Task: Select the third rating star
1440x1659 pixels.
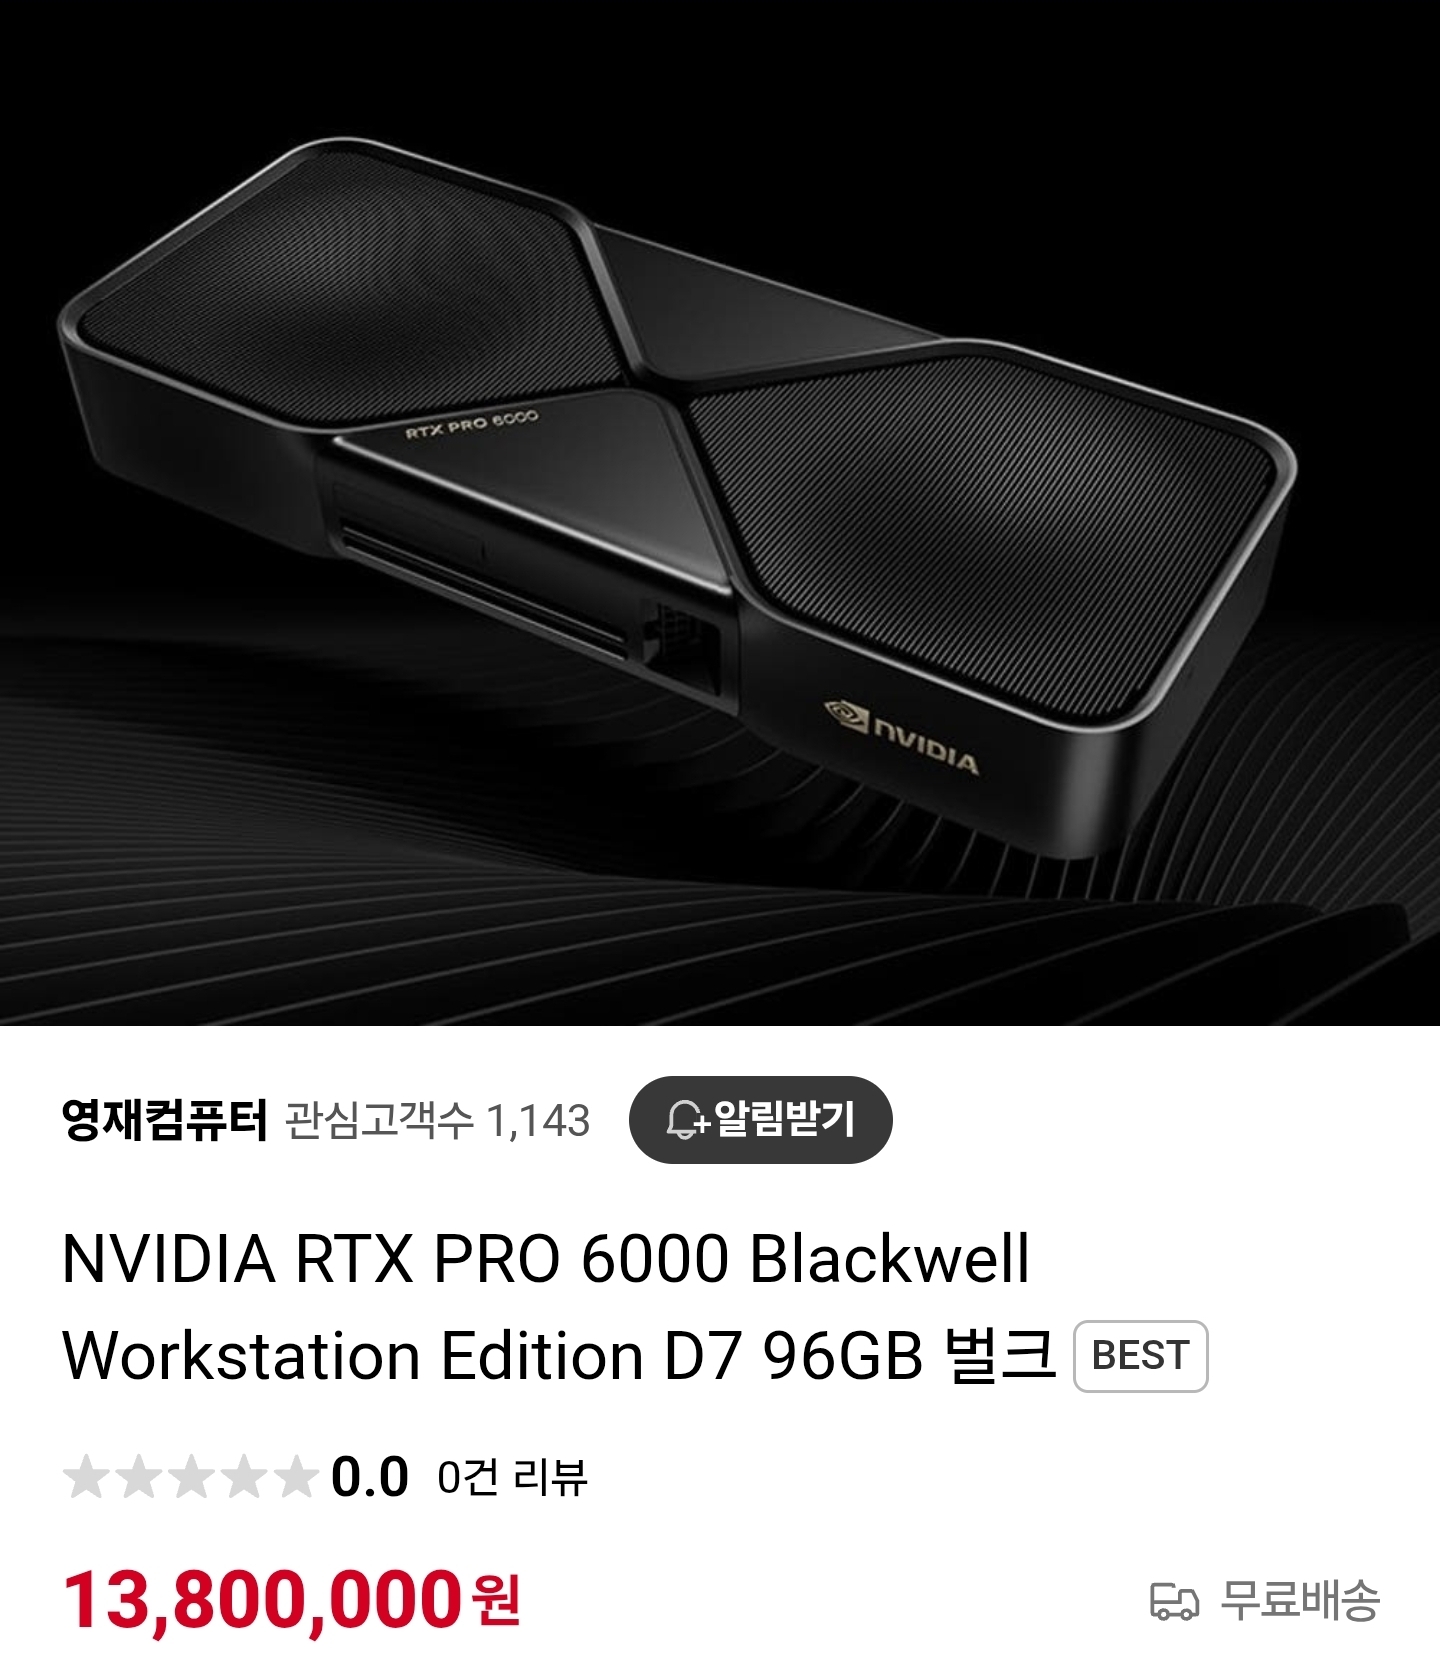Action: pos(191,1477)
